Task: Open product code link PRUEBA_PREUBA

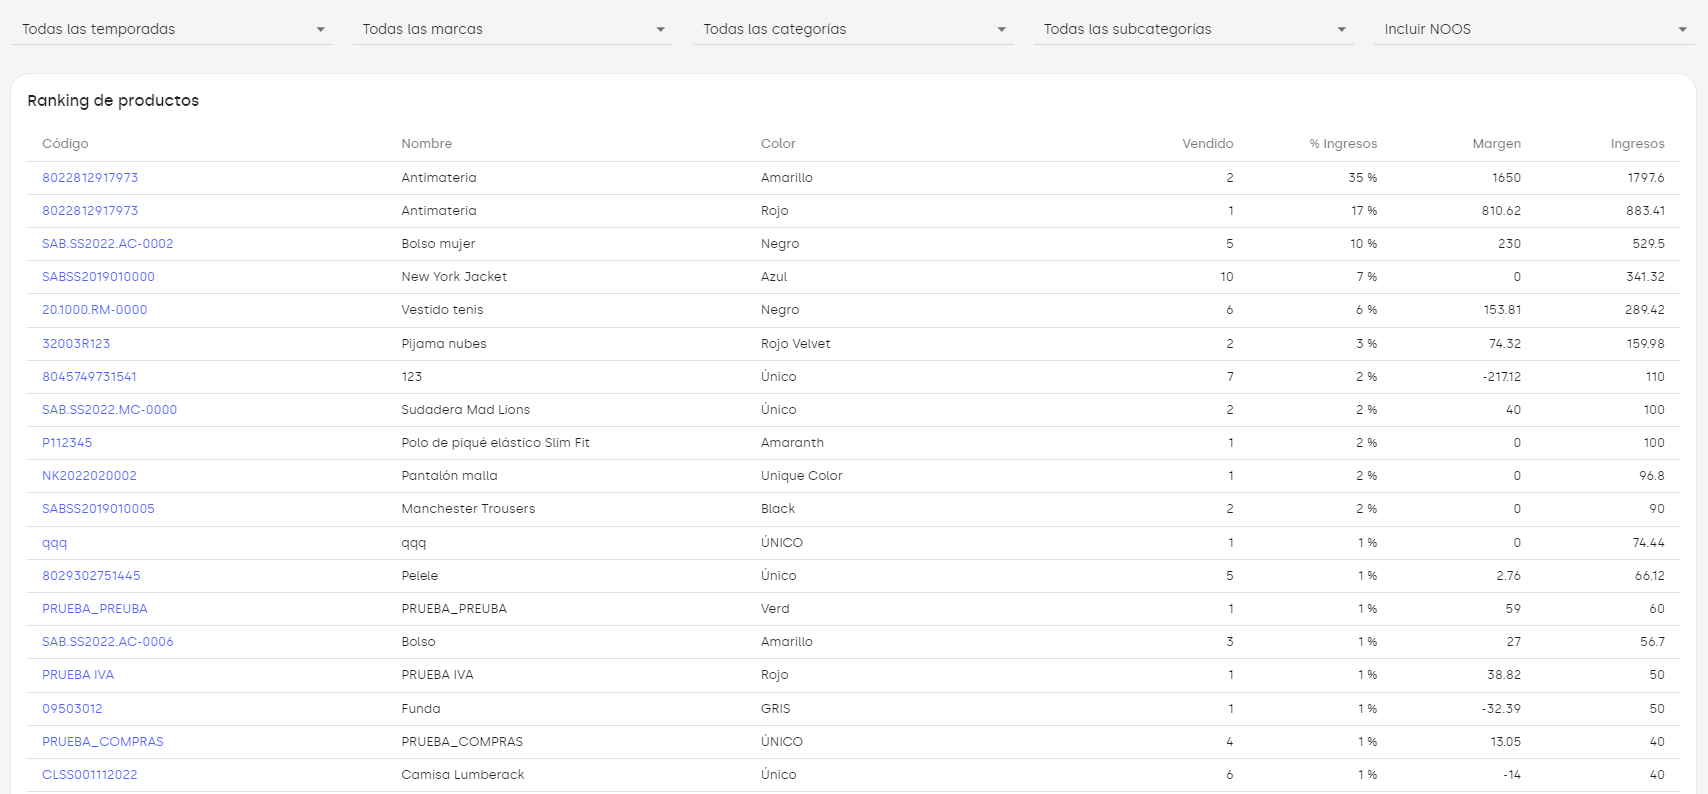Action: pyautogui.click(x=95, y=608)
